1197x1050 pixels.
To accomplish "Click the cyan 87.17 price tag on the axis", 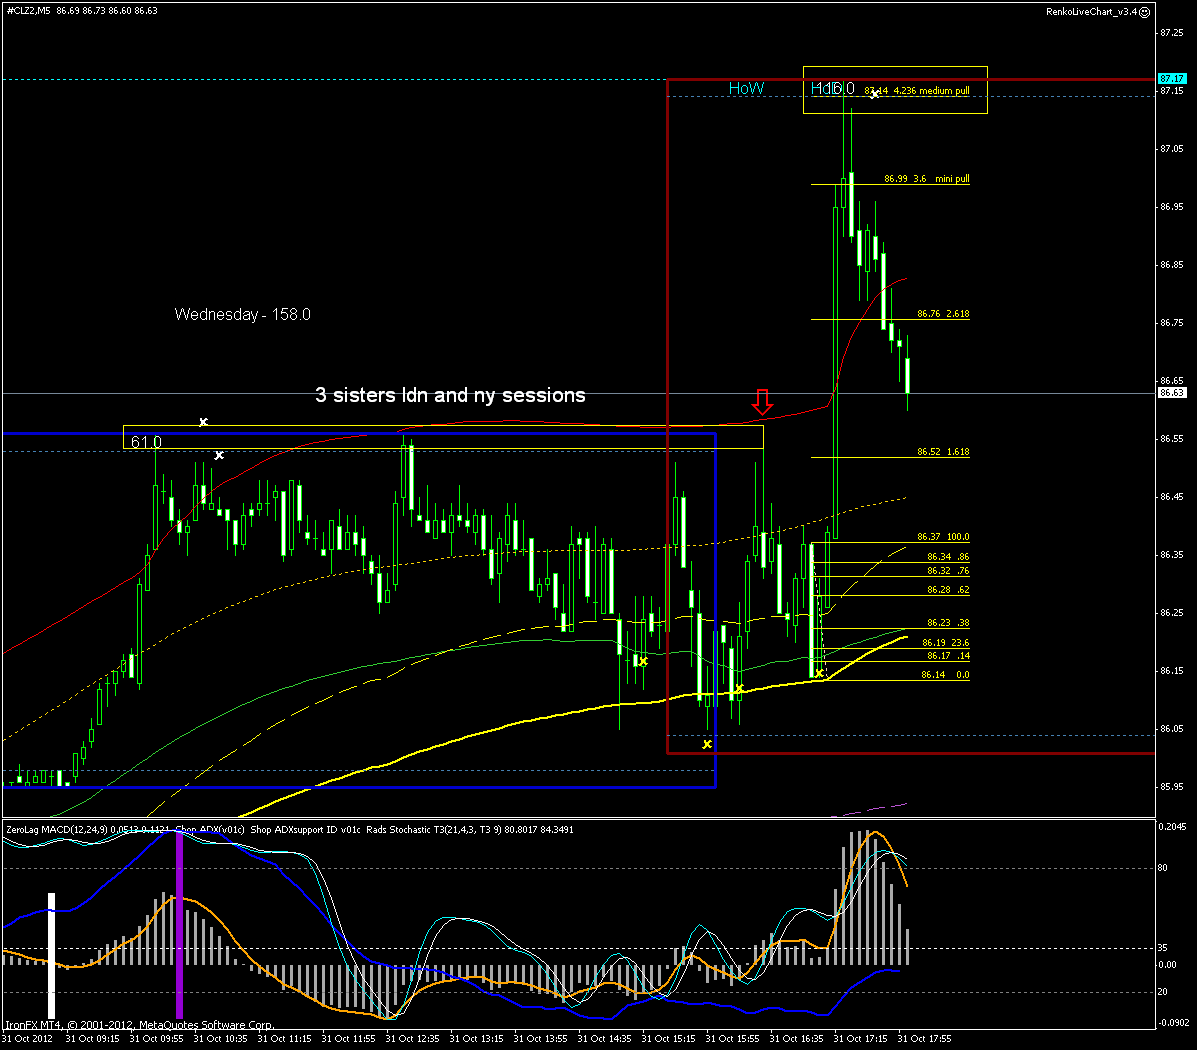I will pos(1172,79).
